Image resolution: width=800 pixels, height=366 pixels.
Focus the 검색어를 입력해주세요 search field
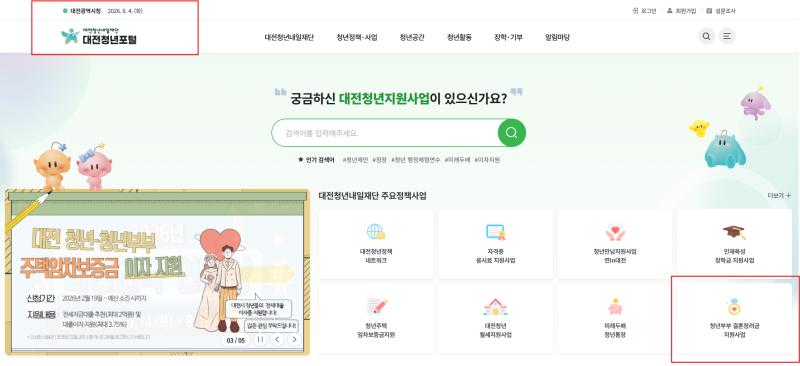pyautogui.click(x=385, y=133)
